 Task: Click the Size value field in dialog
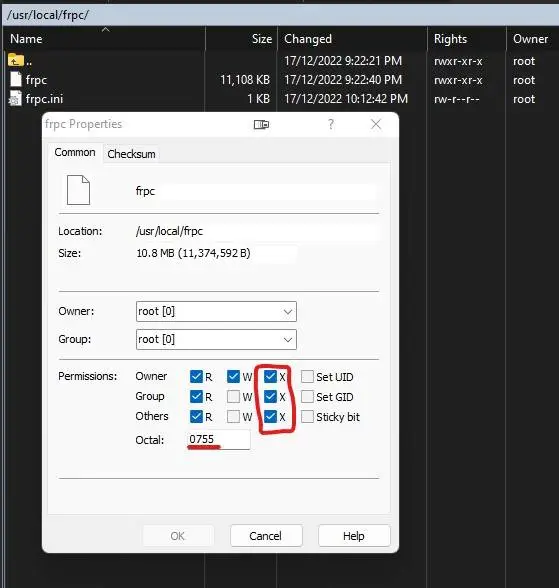(216, 253)
